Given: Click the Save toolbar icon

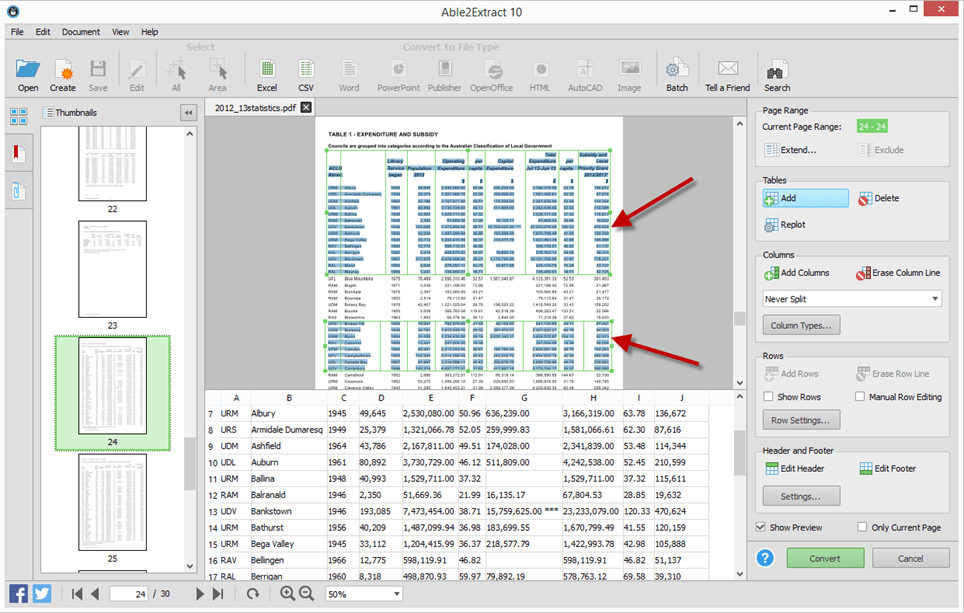Looking at the screenshot, I should [98, 75].
